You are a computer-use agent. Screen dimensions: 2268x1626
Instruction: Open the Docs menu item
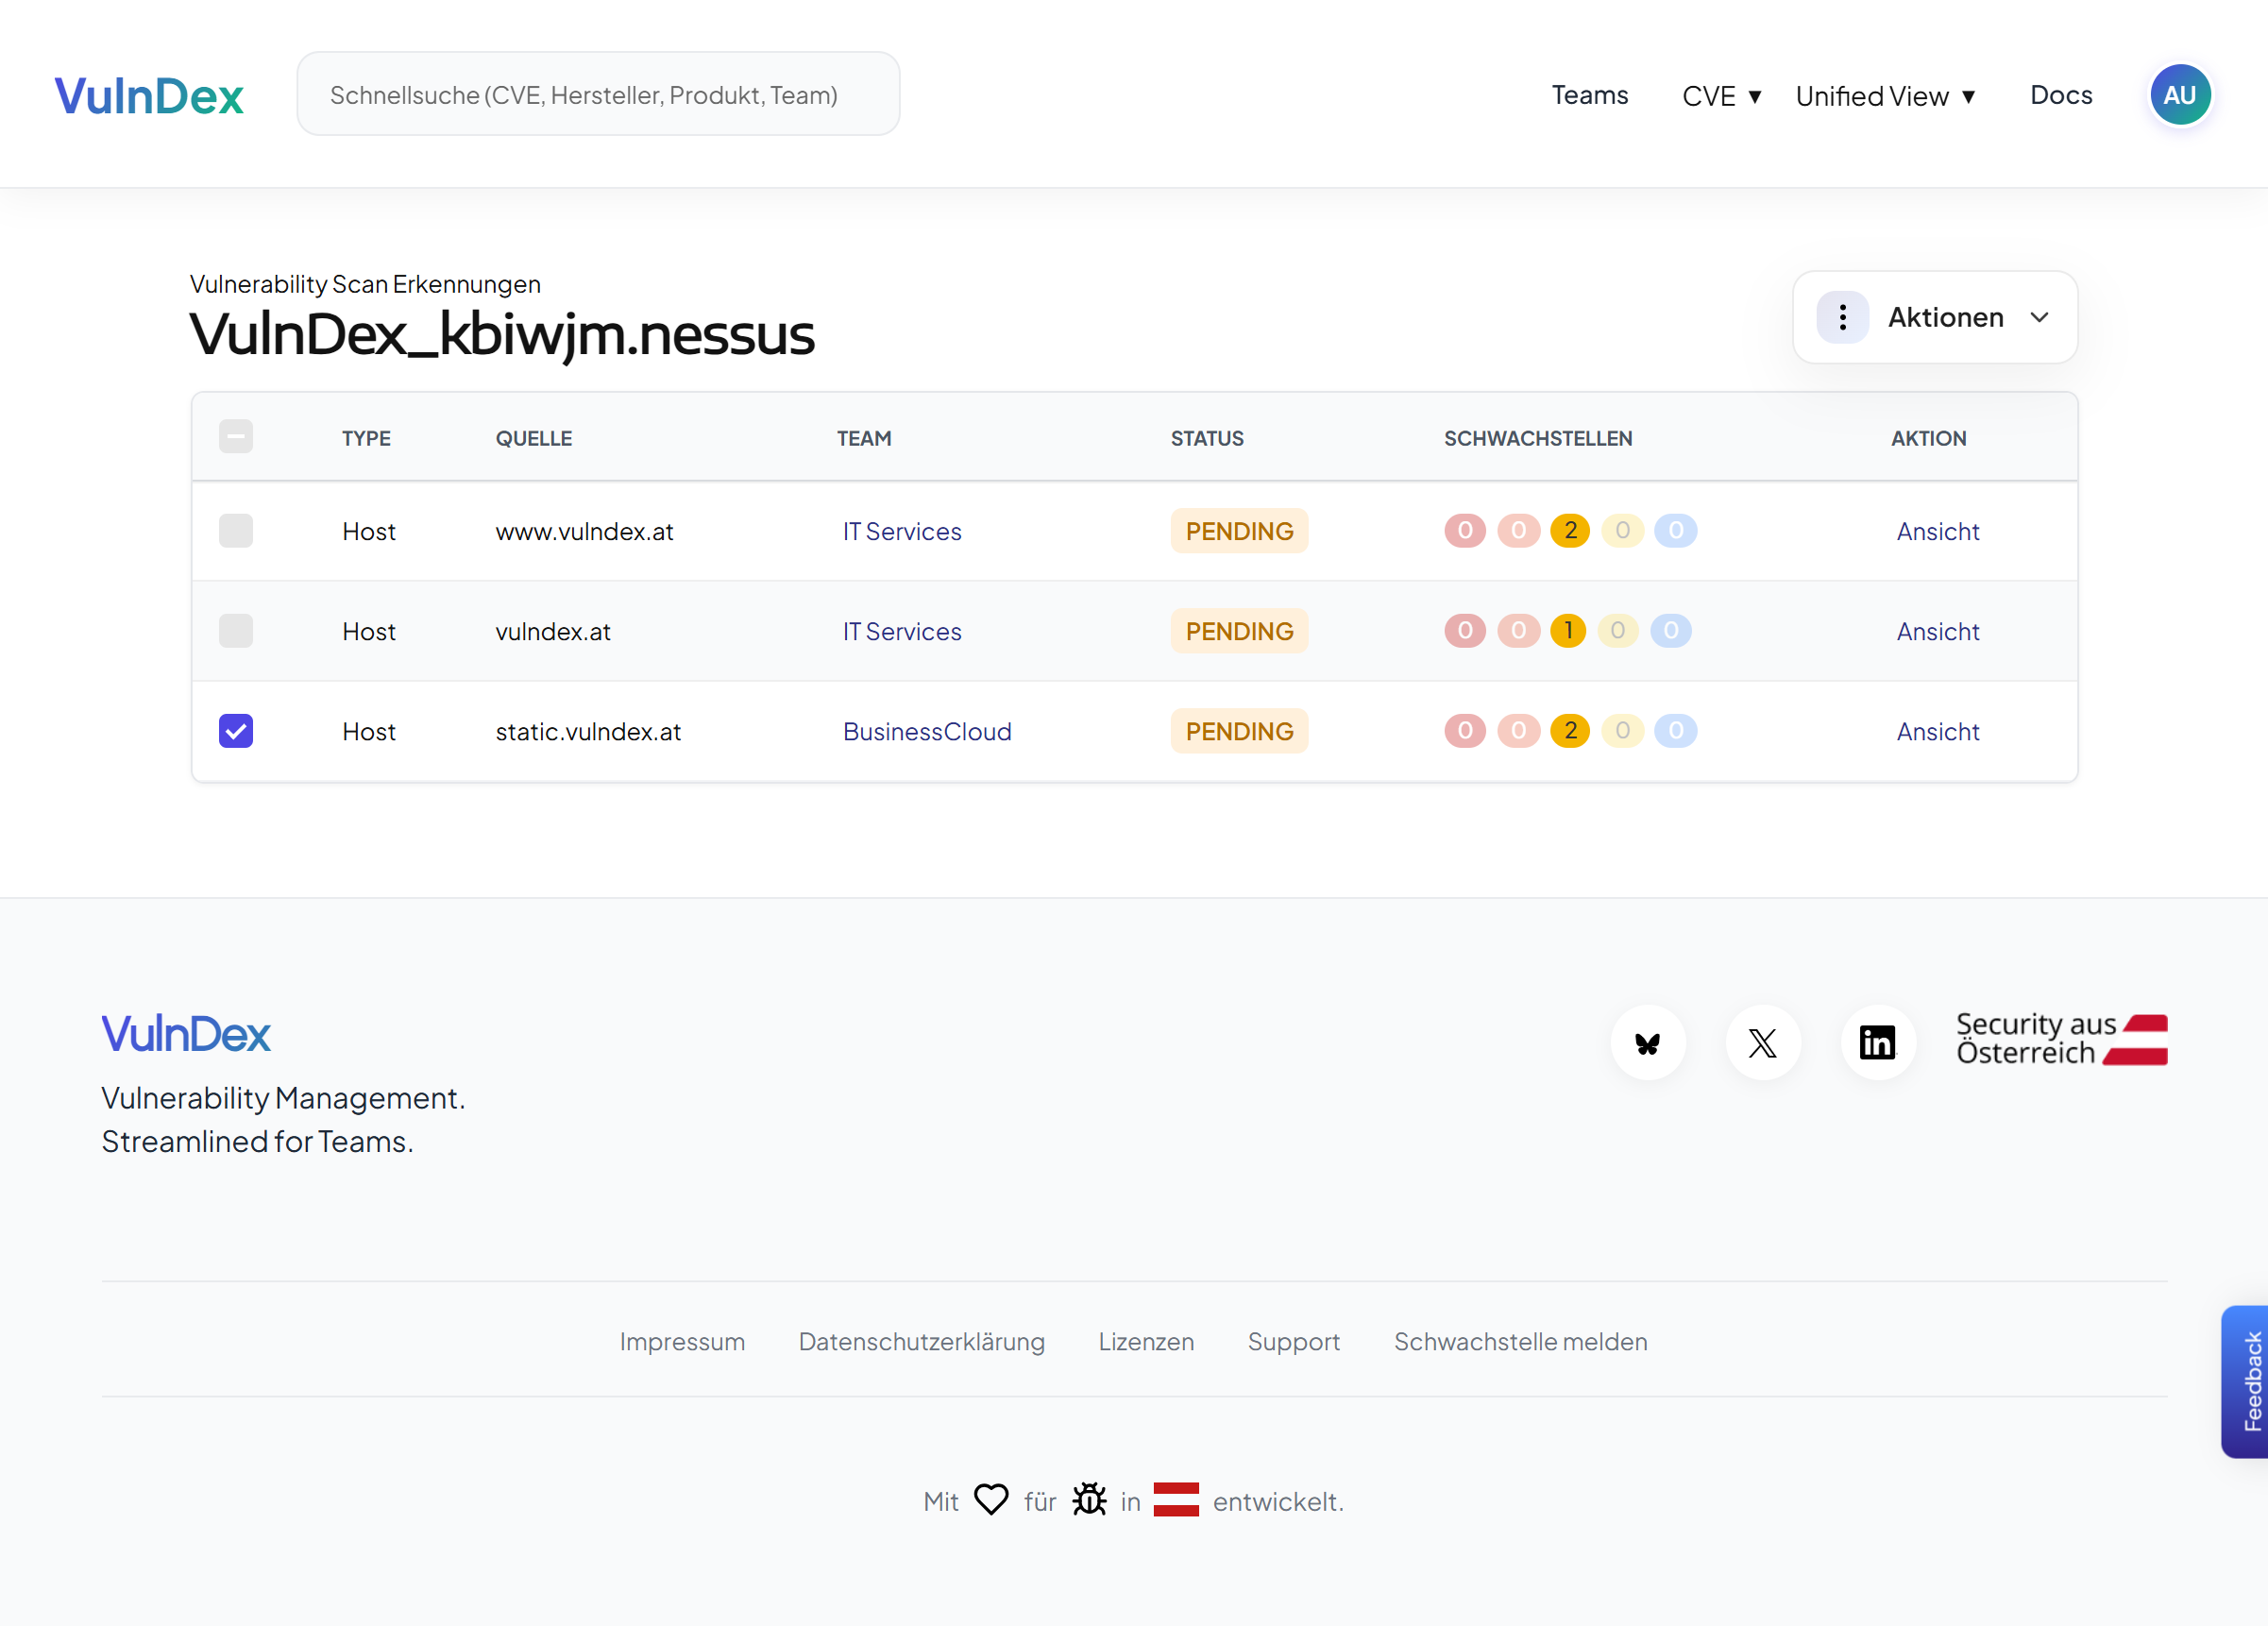click(x=2060, y=95)
